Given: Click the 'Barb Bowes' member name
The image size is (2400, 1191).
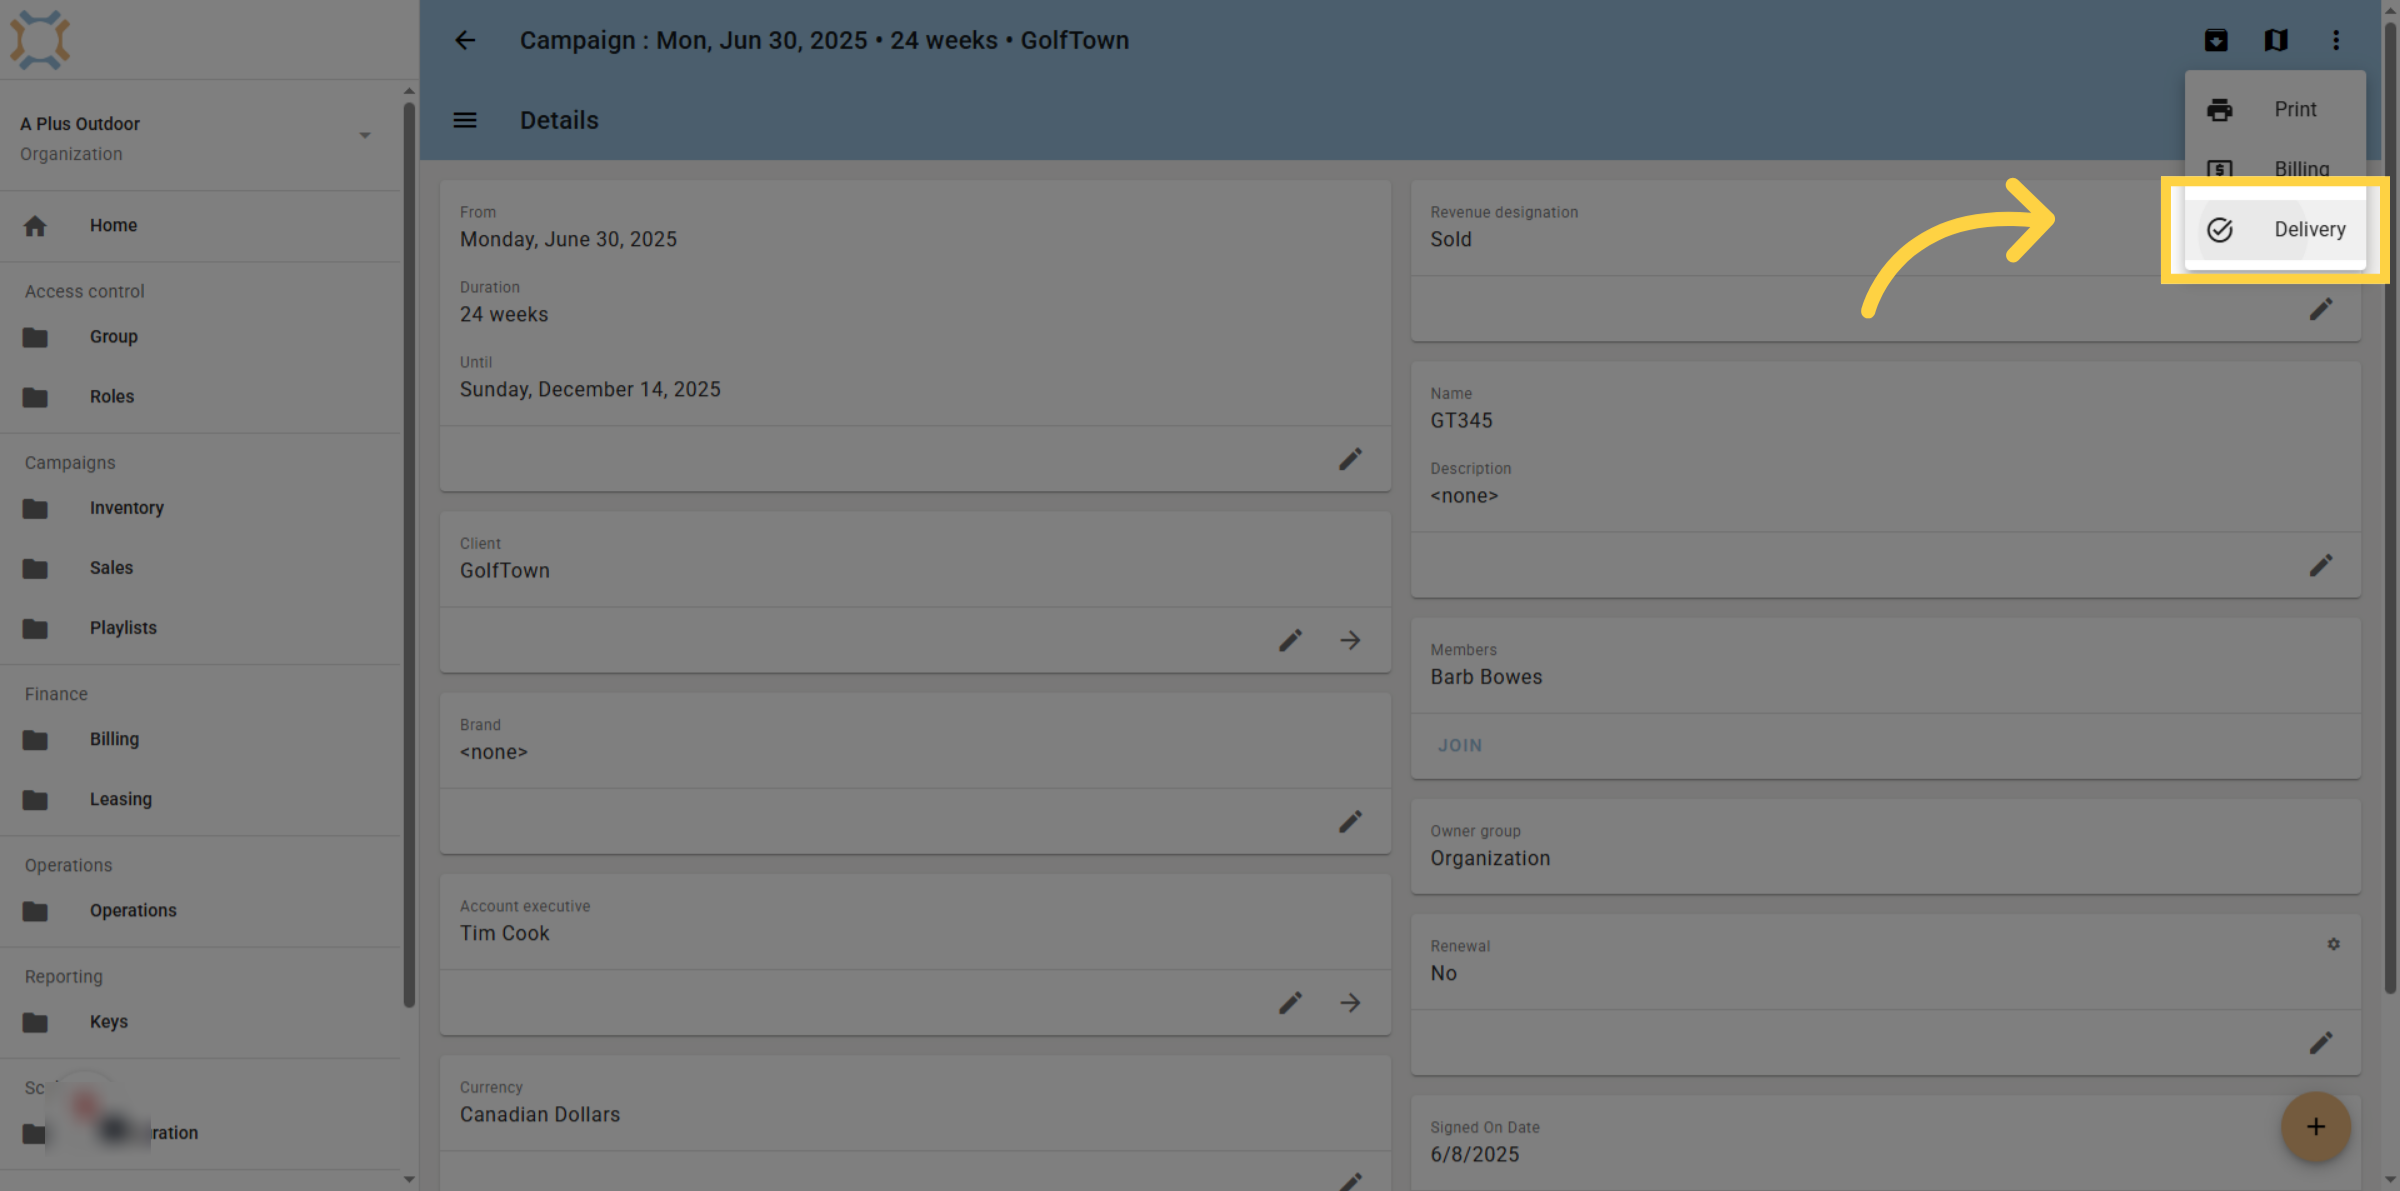Looking at the screenshot, I should (1486, 677).
